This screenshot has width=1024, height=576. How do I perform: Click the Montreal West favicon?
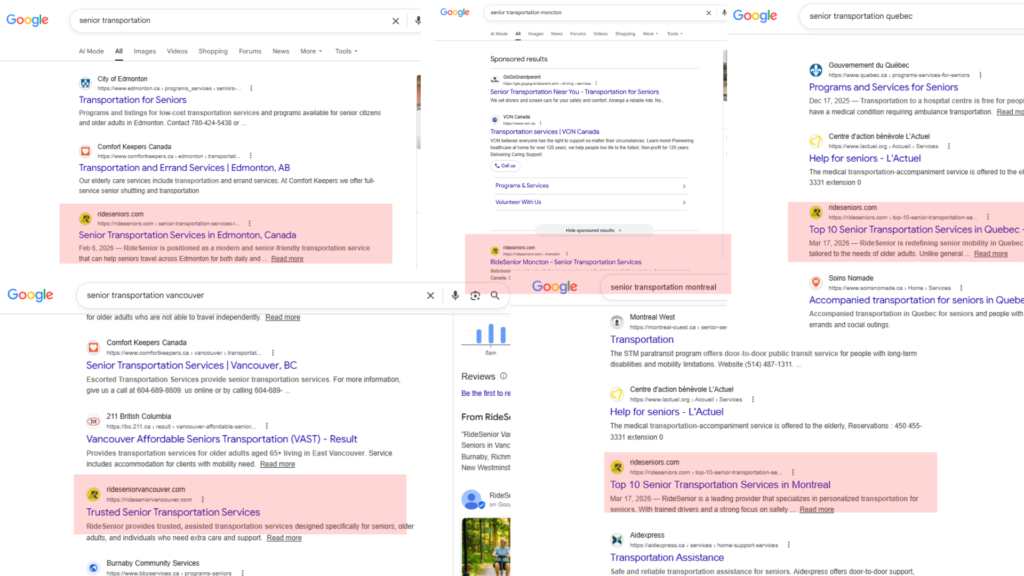616,322
